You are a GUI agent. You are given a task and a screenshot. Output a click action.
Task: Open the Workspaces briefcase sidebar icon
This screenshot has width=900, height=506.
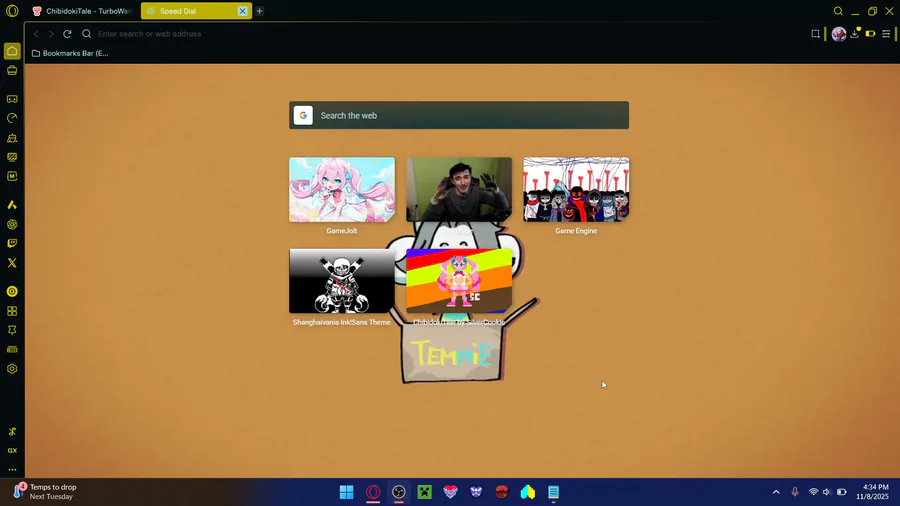[12, 71]
